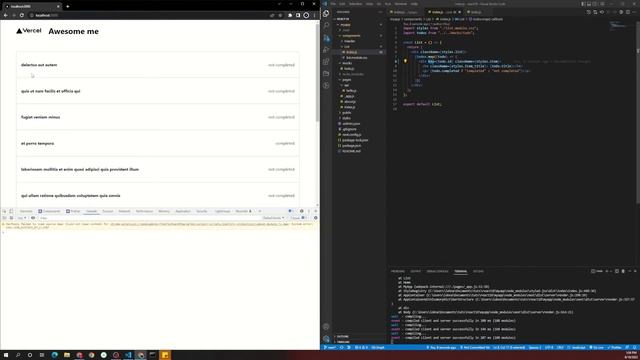Open File Explorer from the taskbar
The height and width of the screenshot is (360, 640).
[x=67, y=355]
